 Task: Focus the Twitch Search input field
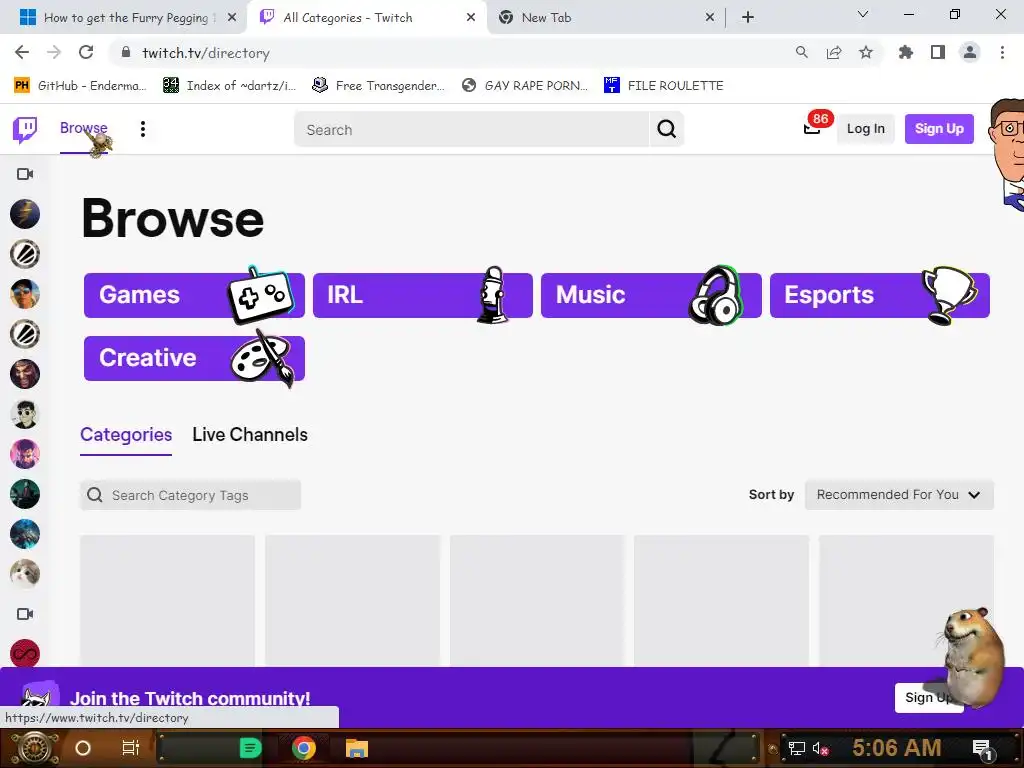[472, 129]
